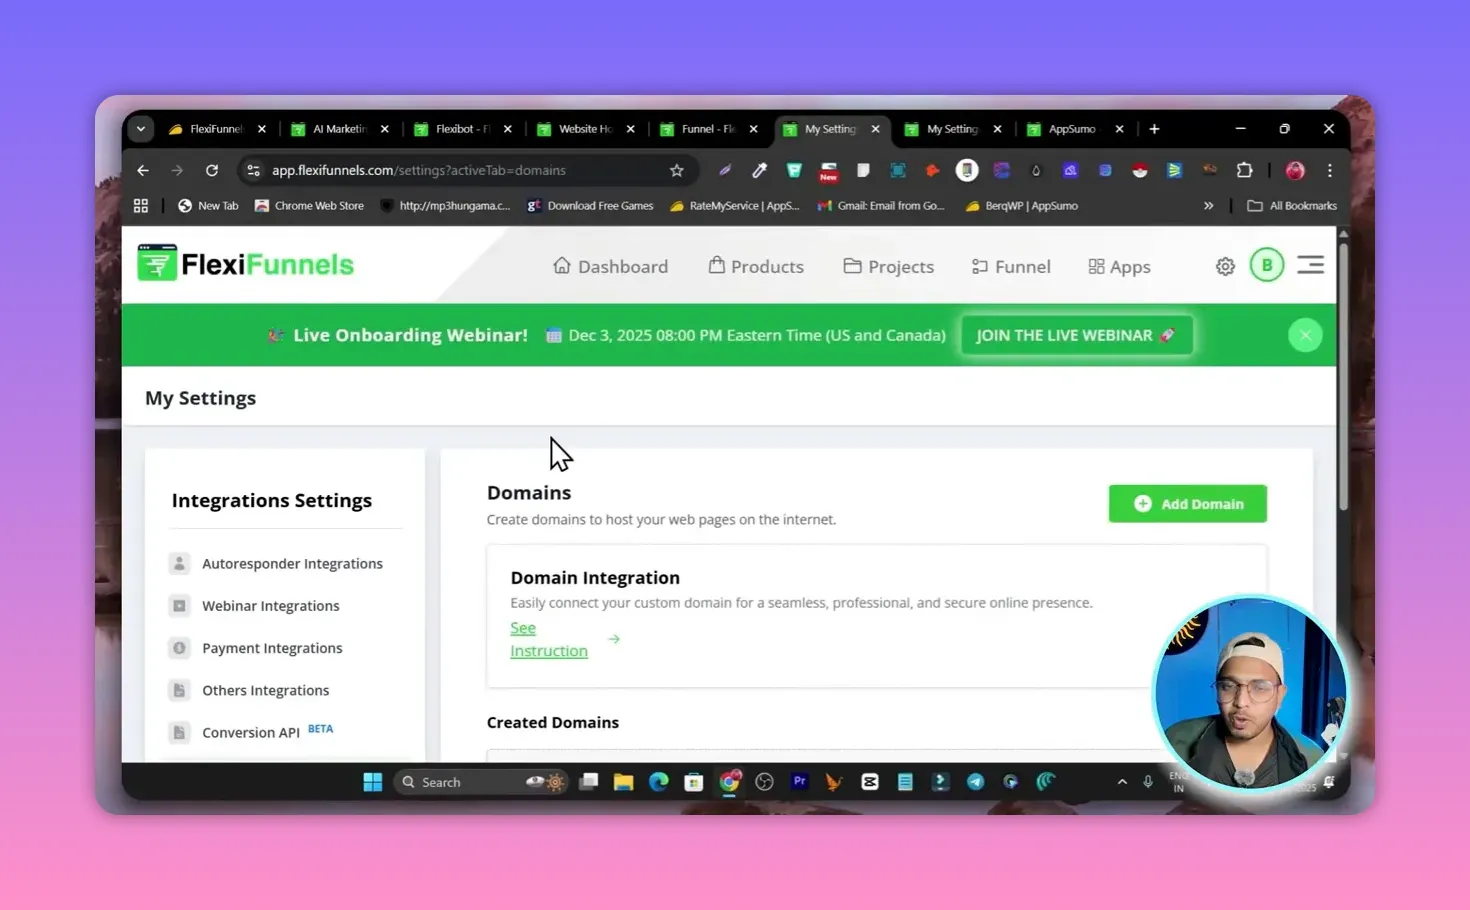The height and width of the screenshot is (910, 1470).
Task: Open the Chrome Web Store bookmark
Action: click(x=309, y=206)
